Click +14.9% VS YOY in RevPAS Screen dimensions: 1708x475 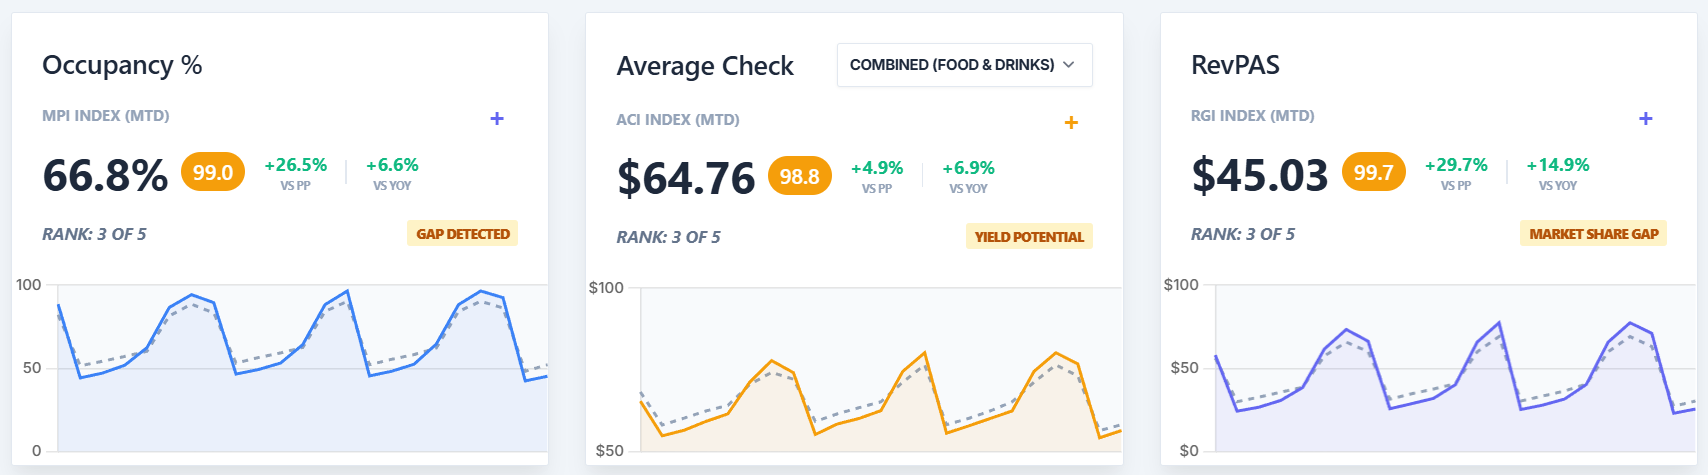tap(1558, 173)
